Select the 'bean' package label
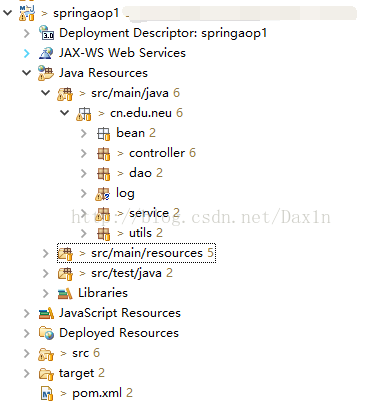Image resolution: width=383 pixels, height=412 pixels. coord(131,133)
